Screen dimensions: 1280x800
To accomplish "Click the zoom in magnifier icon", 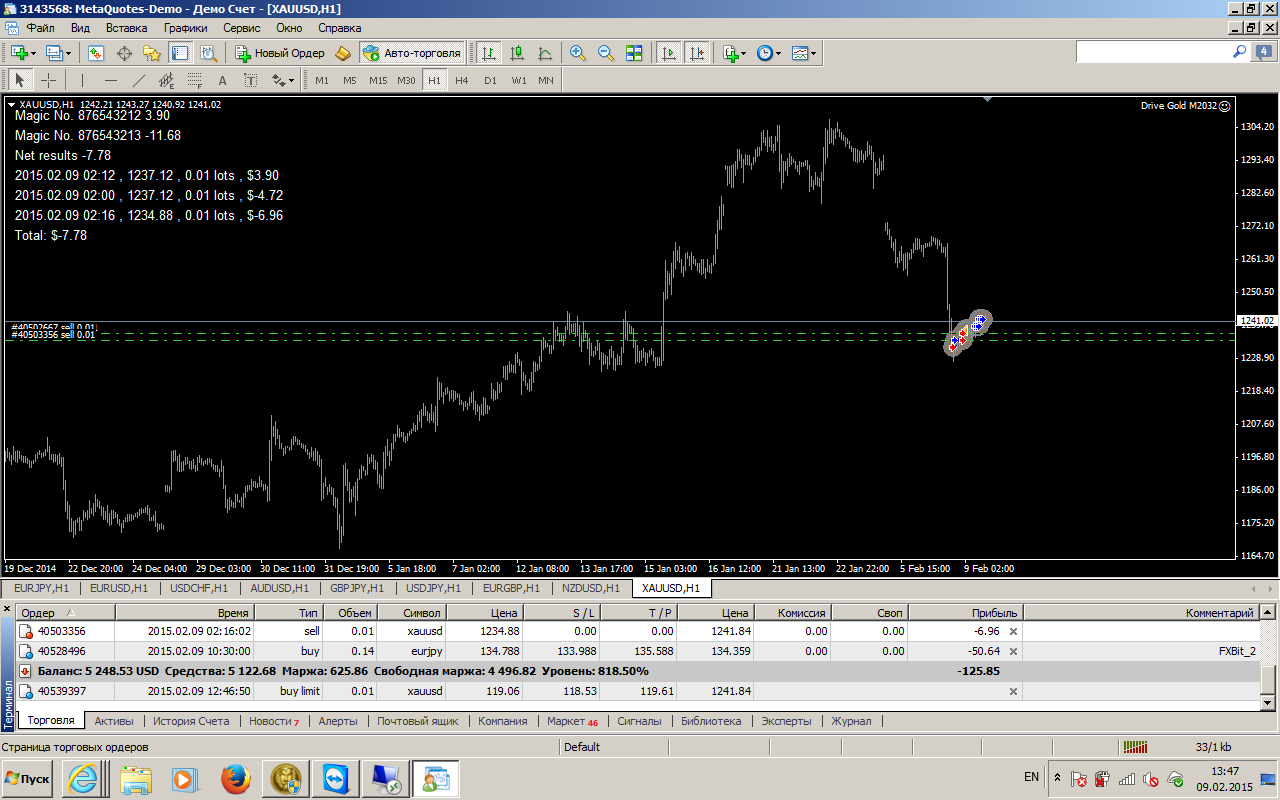I will (578, 53).
